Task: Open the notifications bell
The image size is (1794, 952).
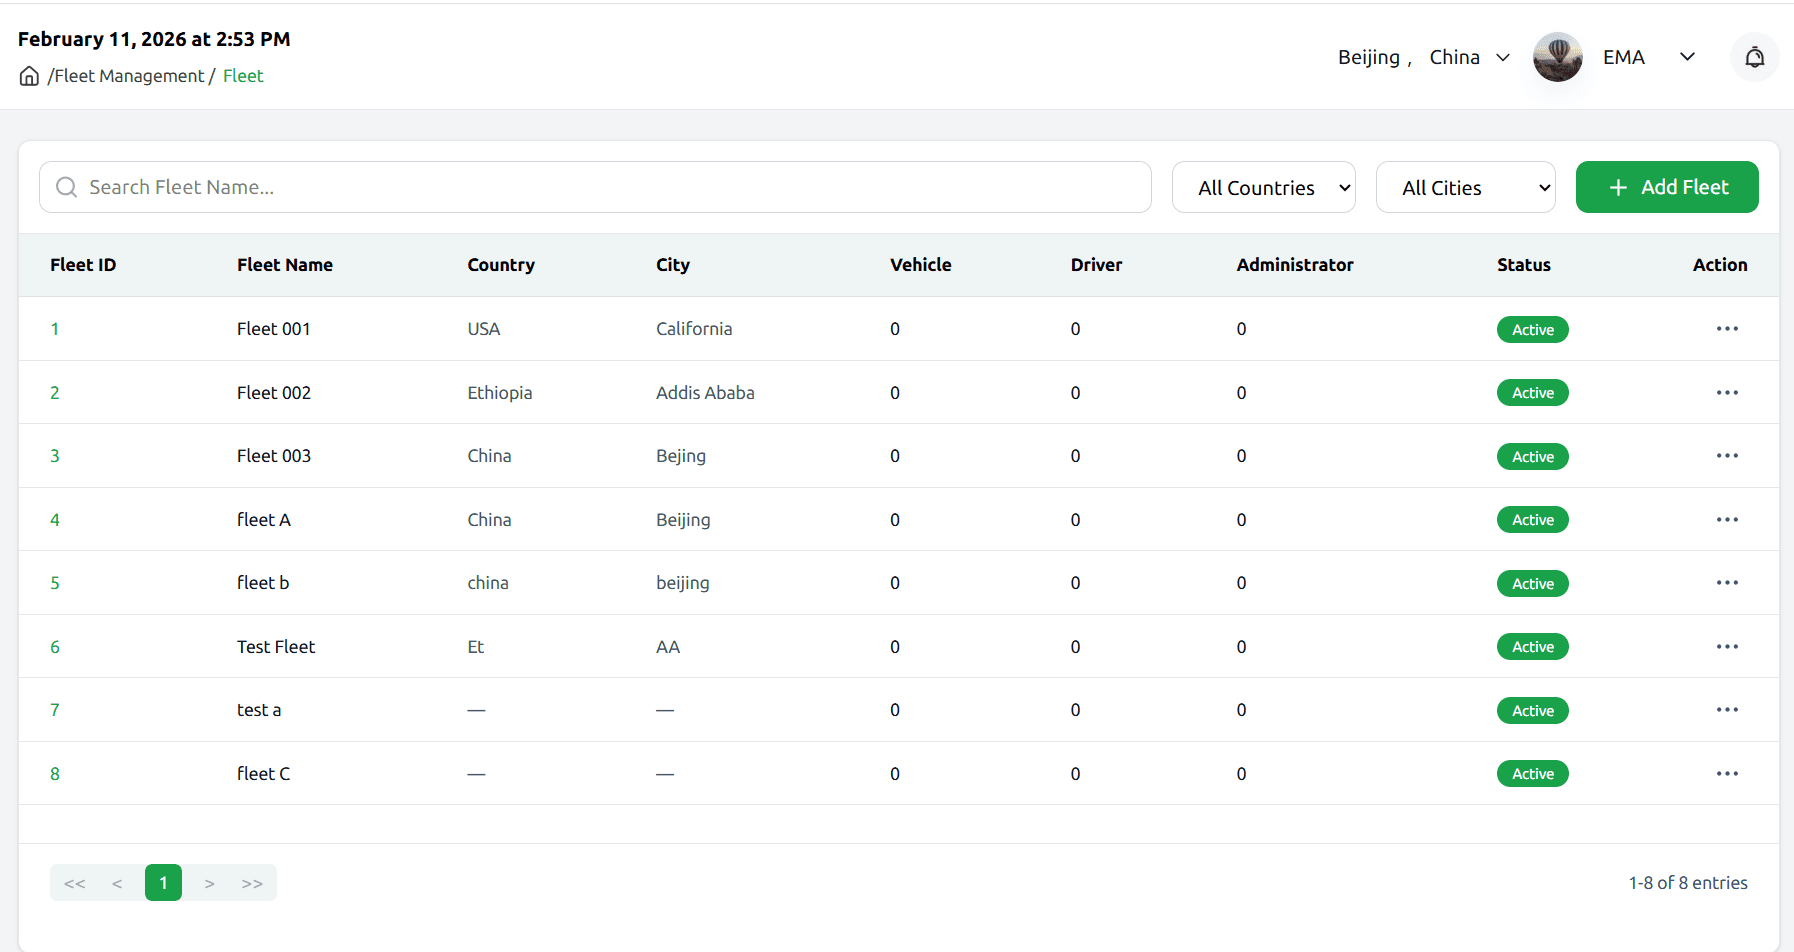Action: (1754, 57)
